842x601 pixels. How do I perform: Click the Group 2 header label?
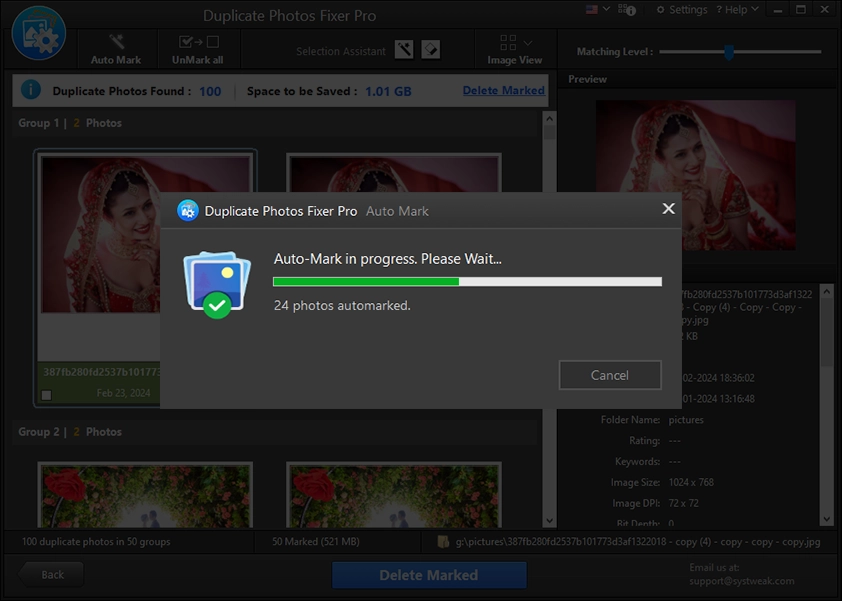70,432
